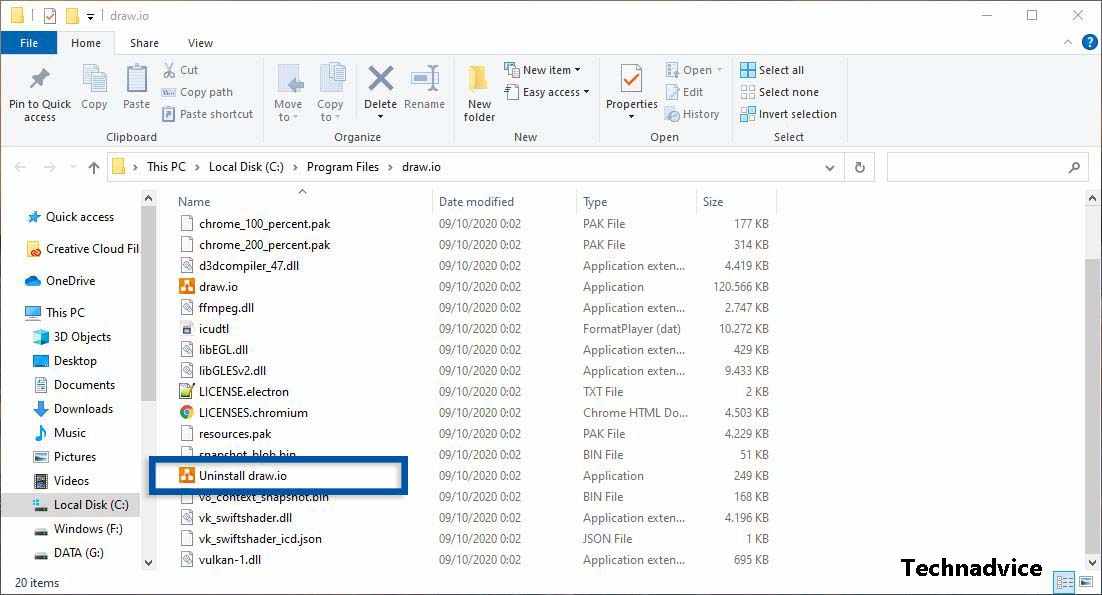Open the address bar history dropdown
The width and height of the screenshot is (1102, 595).
click(829, 168)
